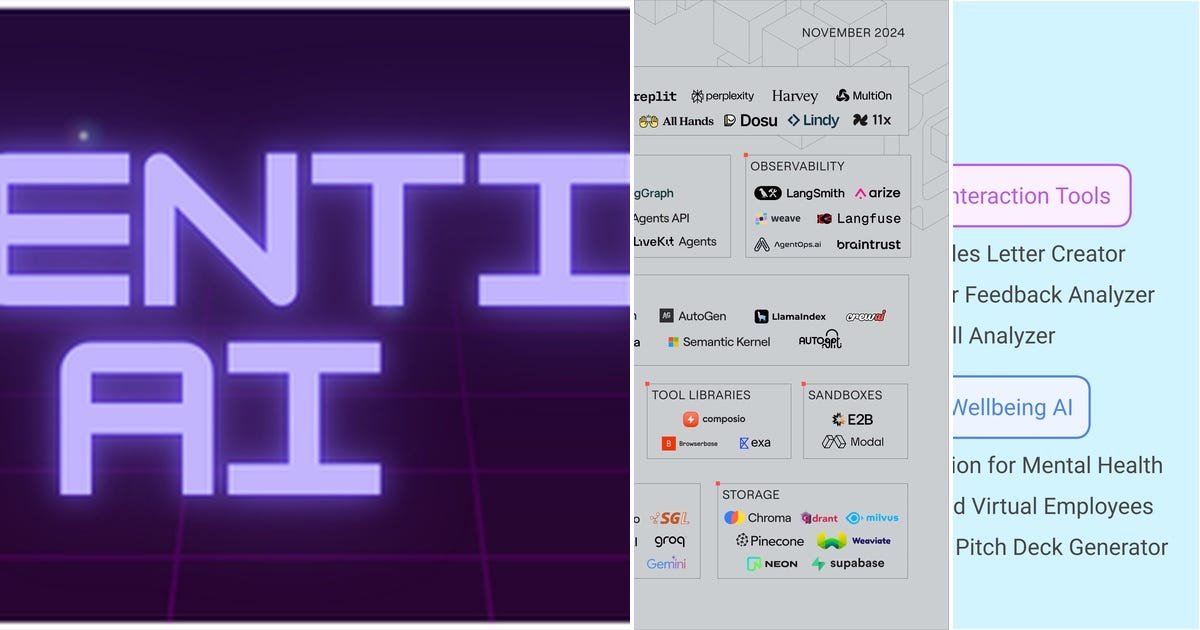The width and height of the screenshot is (1200, 630).
Task: Select the Semantic Kernel icon
Action: (718, 342)
